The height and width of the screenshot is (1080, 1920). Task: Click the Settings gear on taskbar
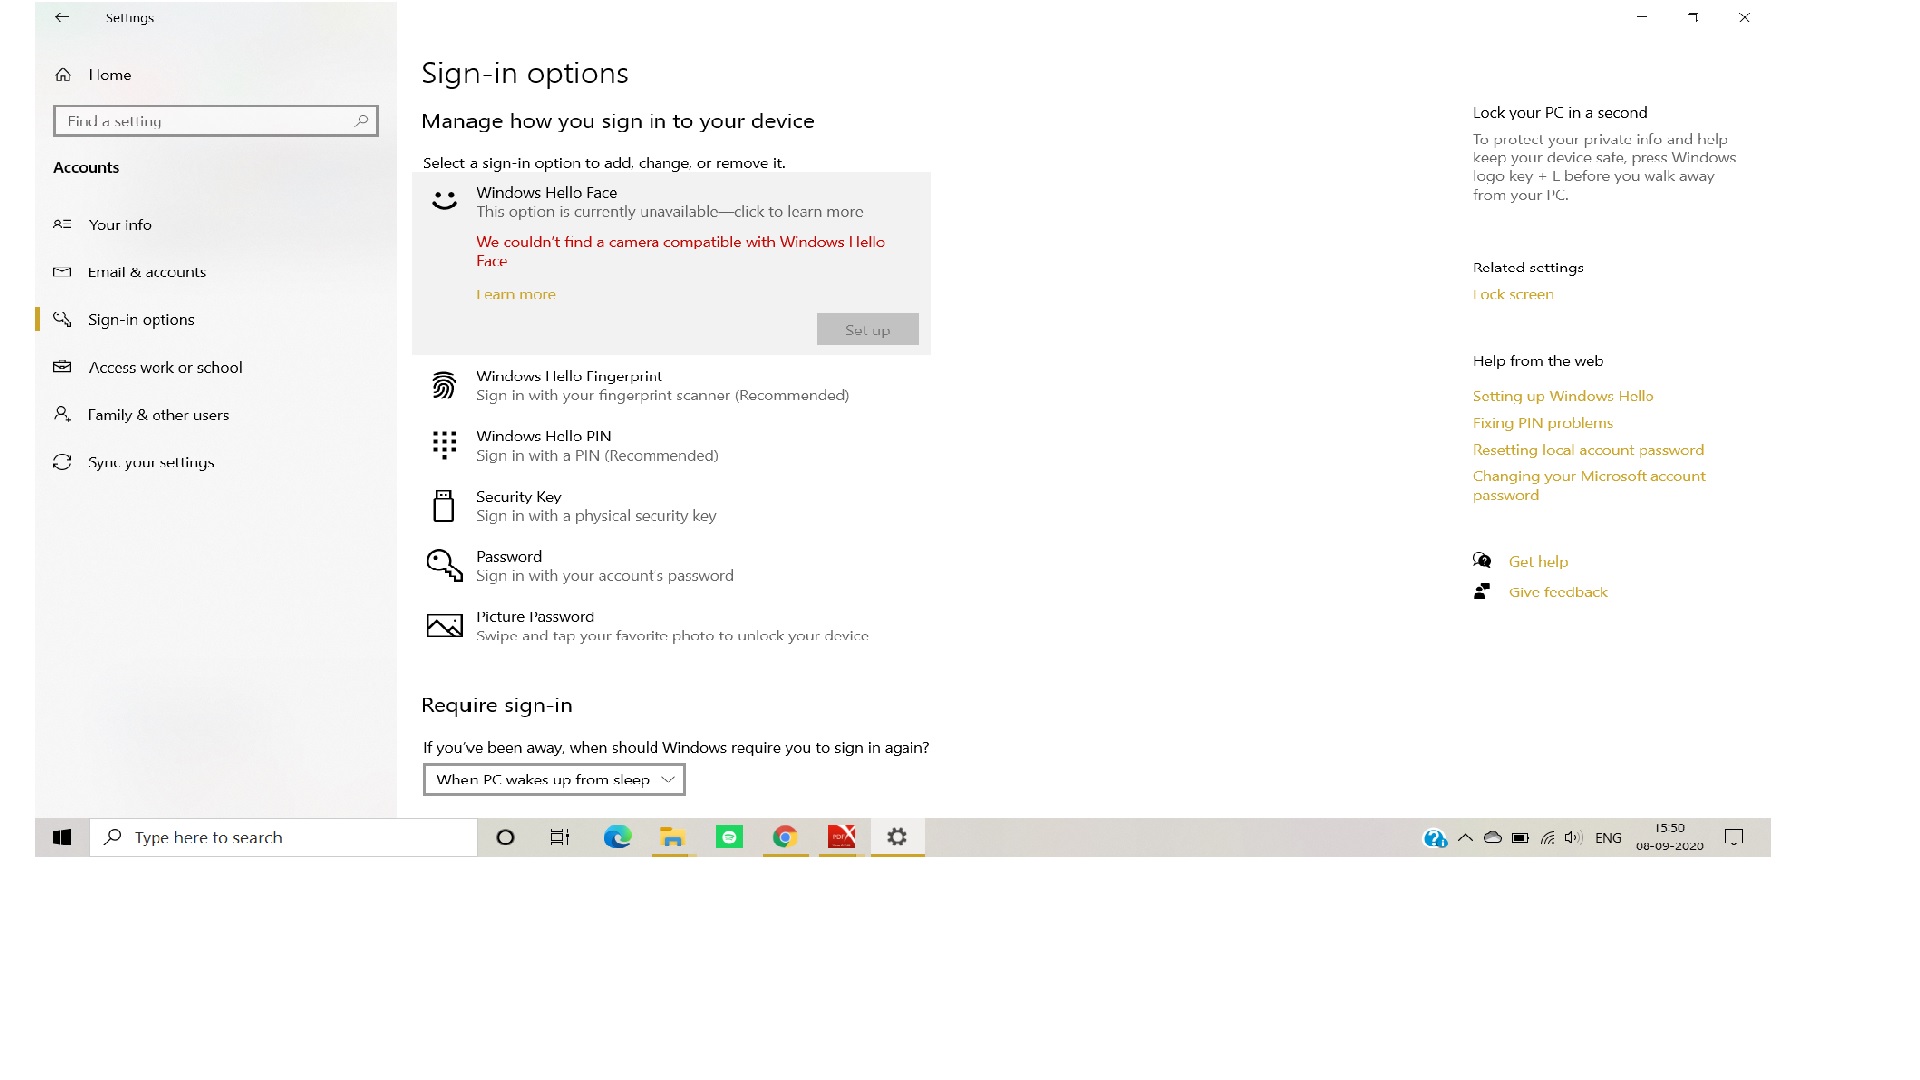897,838
